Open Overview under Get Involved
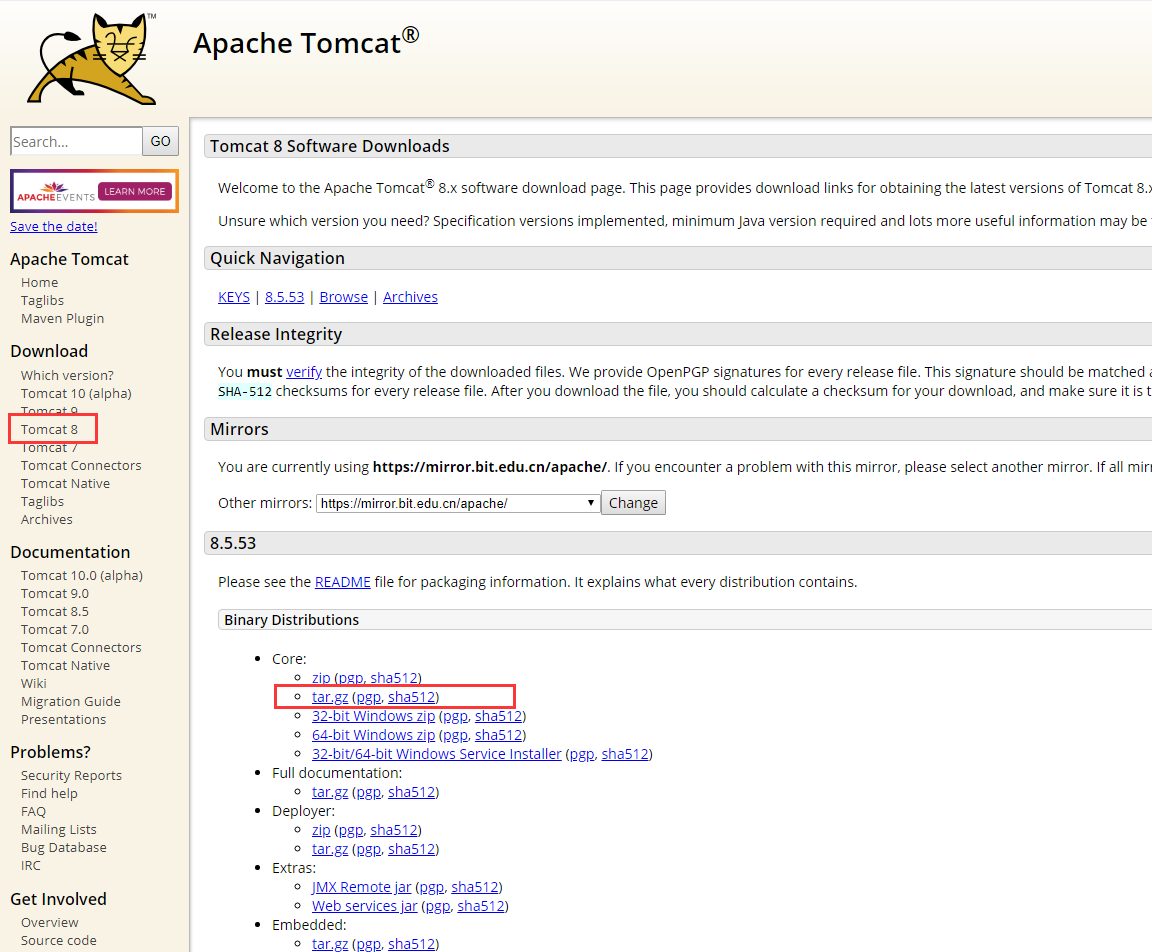The width and height of the screenshot is (1152, 952). (x=49, y=922)
